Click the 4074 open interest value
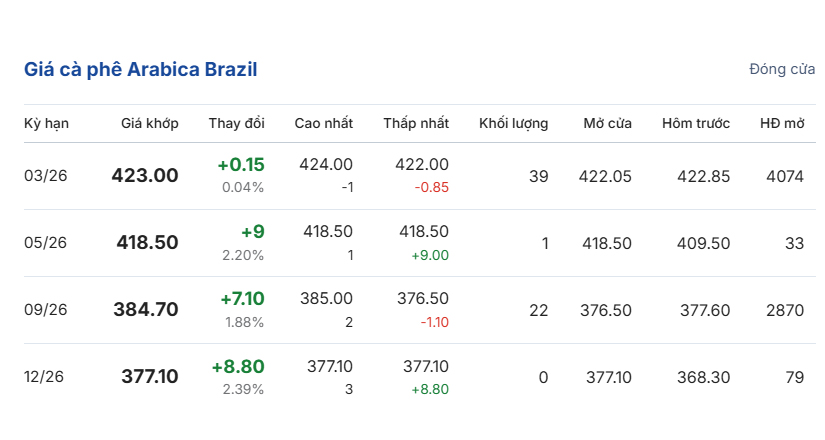This screenshot has height=440, width=825. (785, 176)
